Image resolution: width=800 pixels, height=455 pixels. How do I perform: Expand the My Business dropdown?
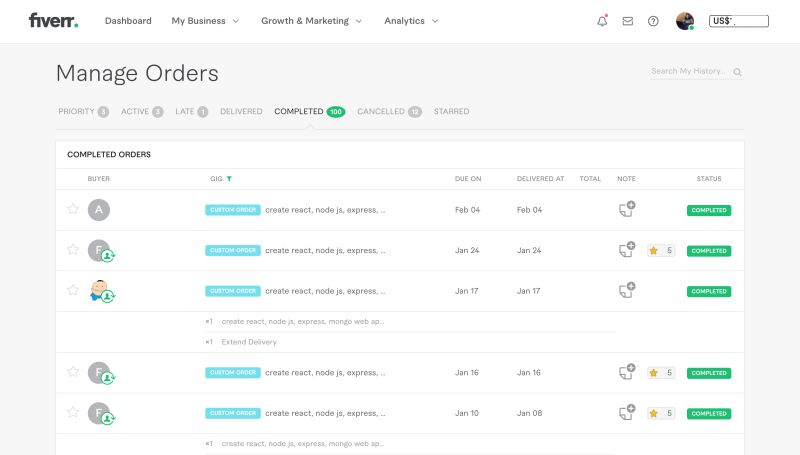pos(205,21)
